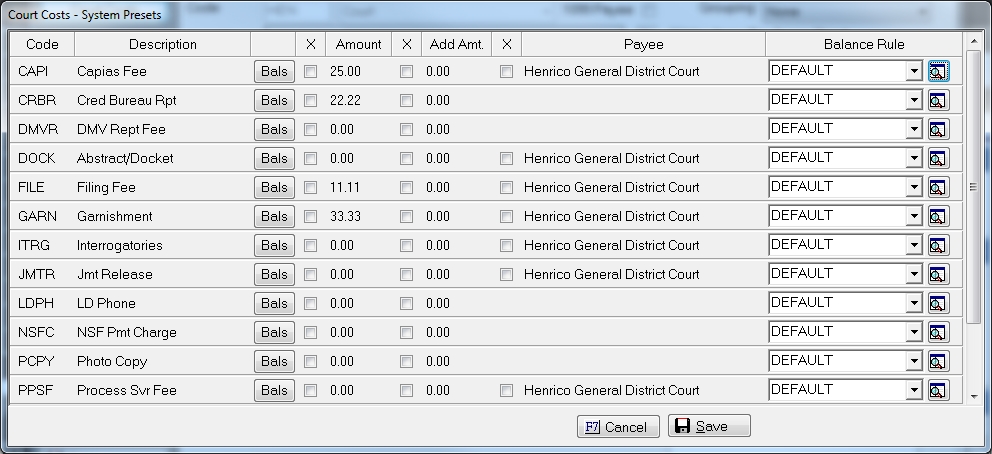Screen dimensions: 992x454
Task: Open balance rule lookup for Filing Fee
Action: (x=938, y=187)
